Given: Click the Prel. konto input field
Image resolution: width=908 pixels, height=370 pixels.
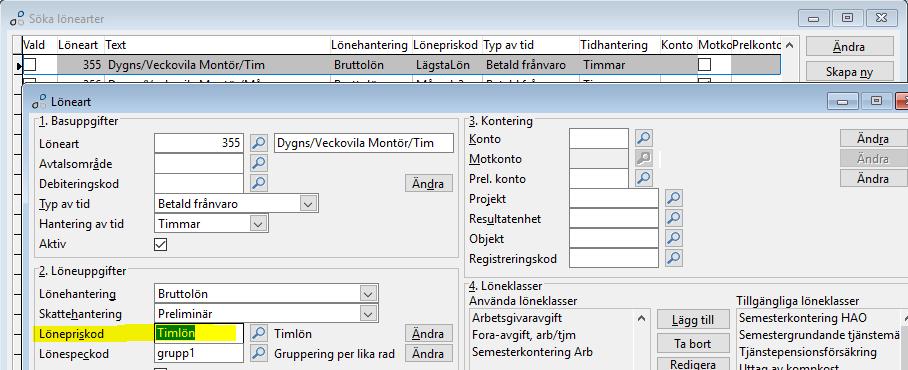Looking at the screenshot, I should [x=599, y=178].
